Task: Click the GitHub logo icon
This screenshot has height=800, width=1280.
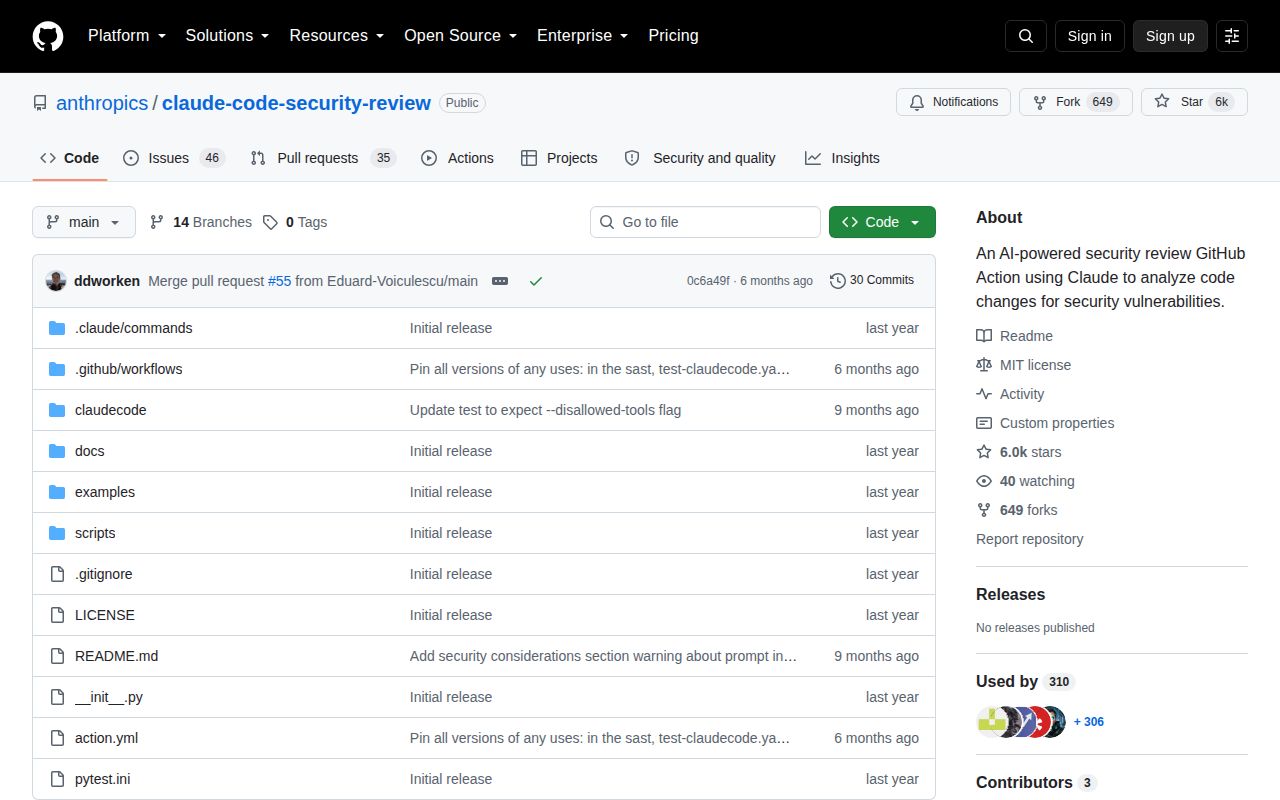Action: [x=48, y=36]
